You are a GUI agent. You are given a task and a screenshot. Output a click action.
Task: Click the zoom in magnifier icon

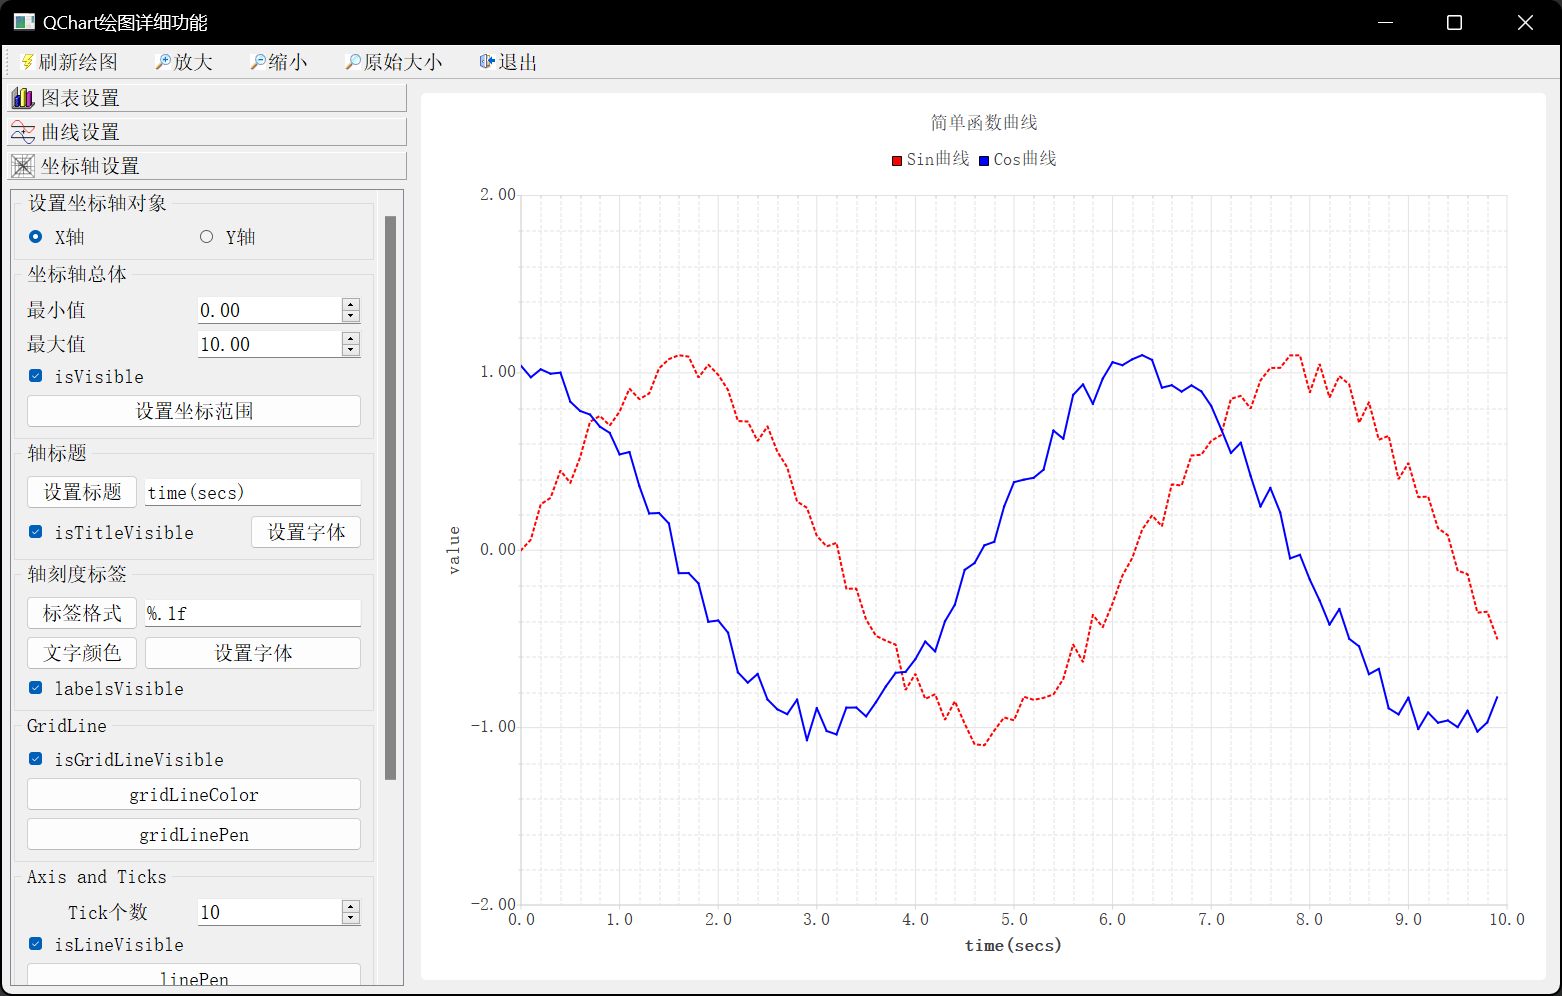[x=162, y=62]
